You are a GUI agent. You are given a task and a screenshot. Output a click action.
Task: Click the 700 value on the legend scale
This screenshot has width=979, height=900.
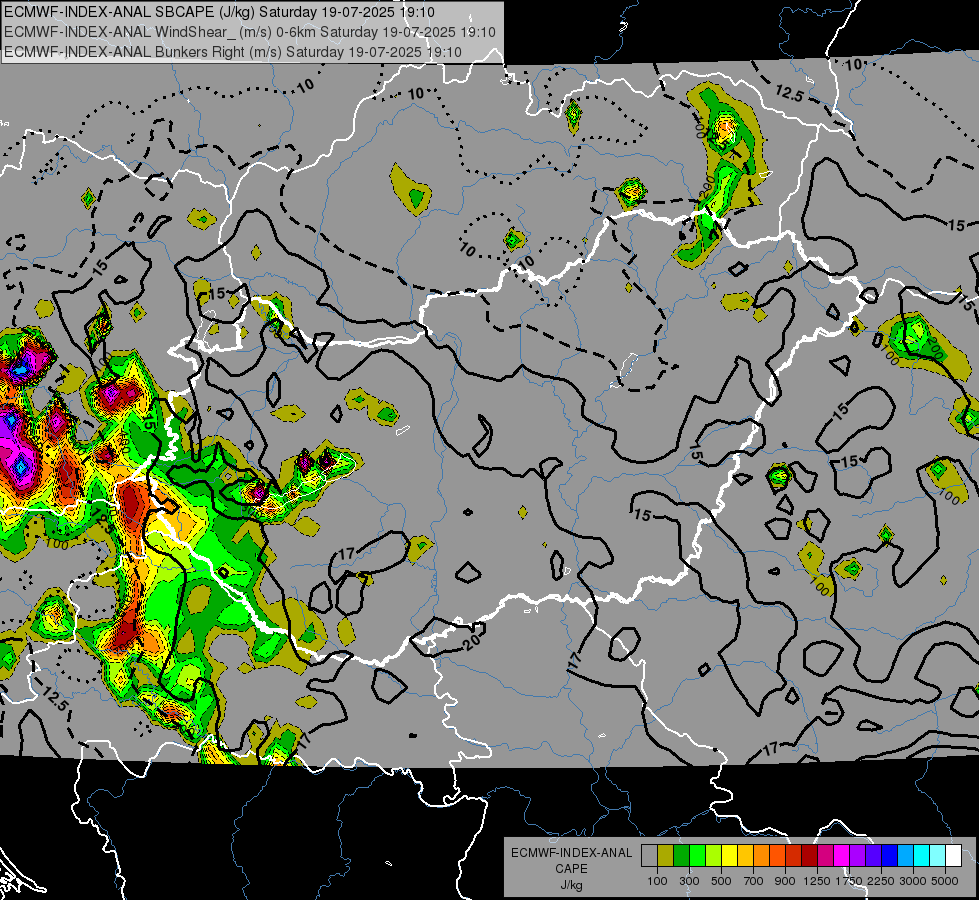754,881
